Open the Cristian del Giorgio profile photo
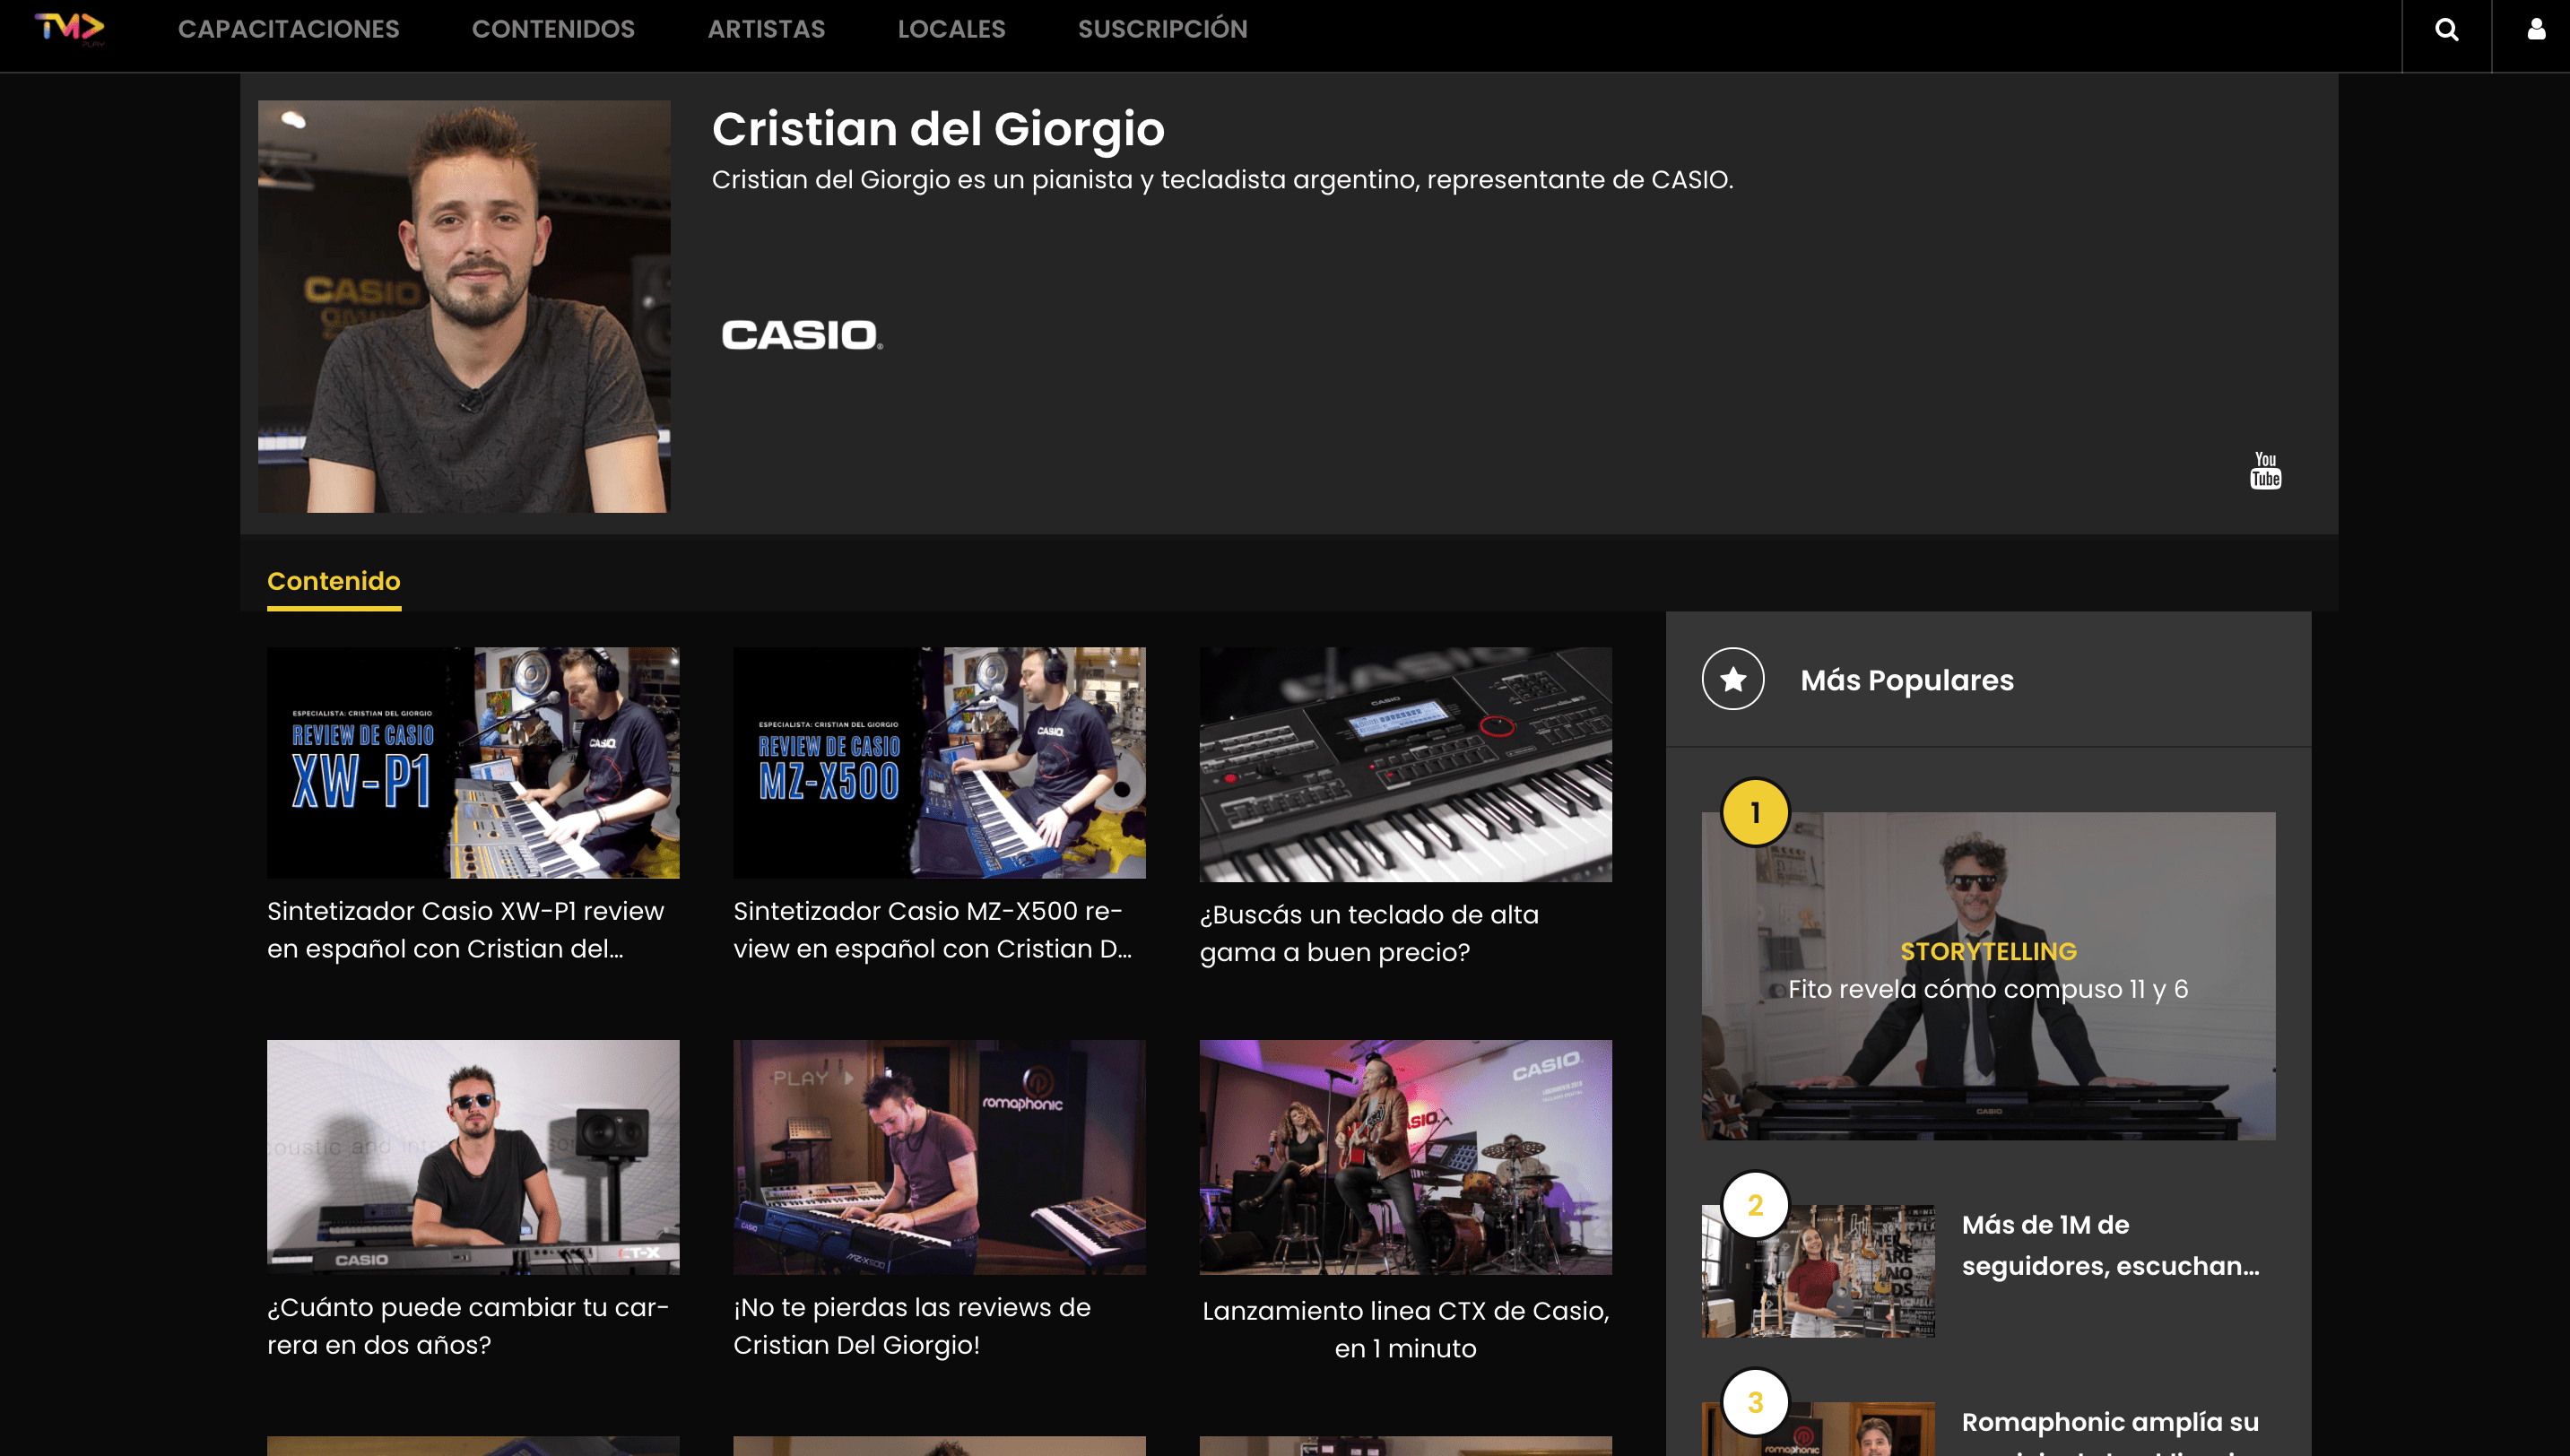This screenshot has width=2570, height=1456. (464, 306)
